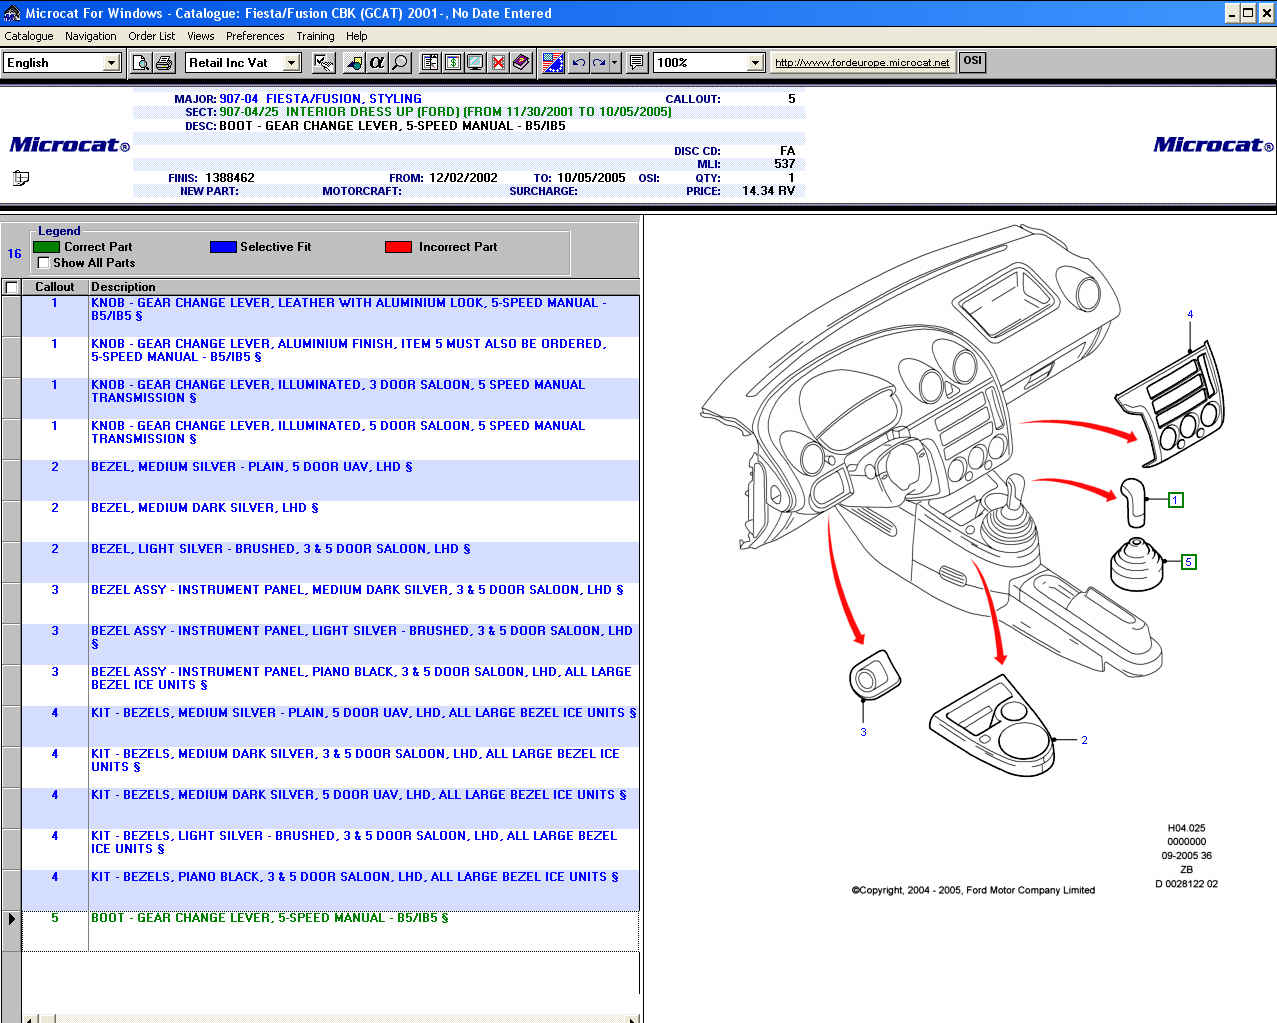Click the magnifying glass search icon
Viewport: 1277px width, 1023px height.
pos(400,63)
